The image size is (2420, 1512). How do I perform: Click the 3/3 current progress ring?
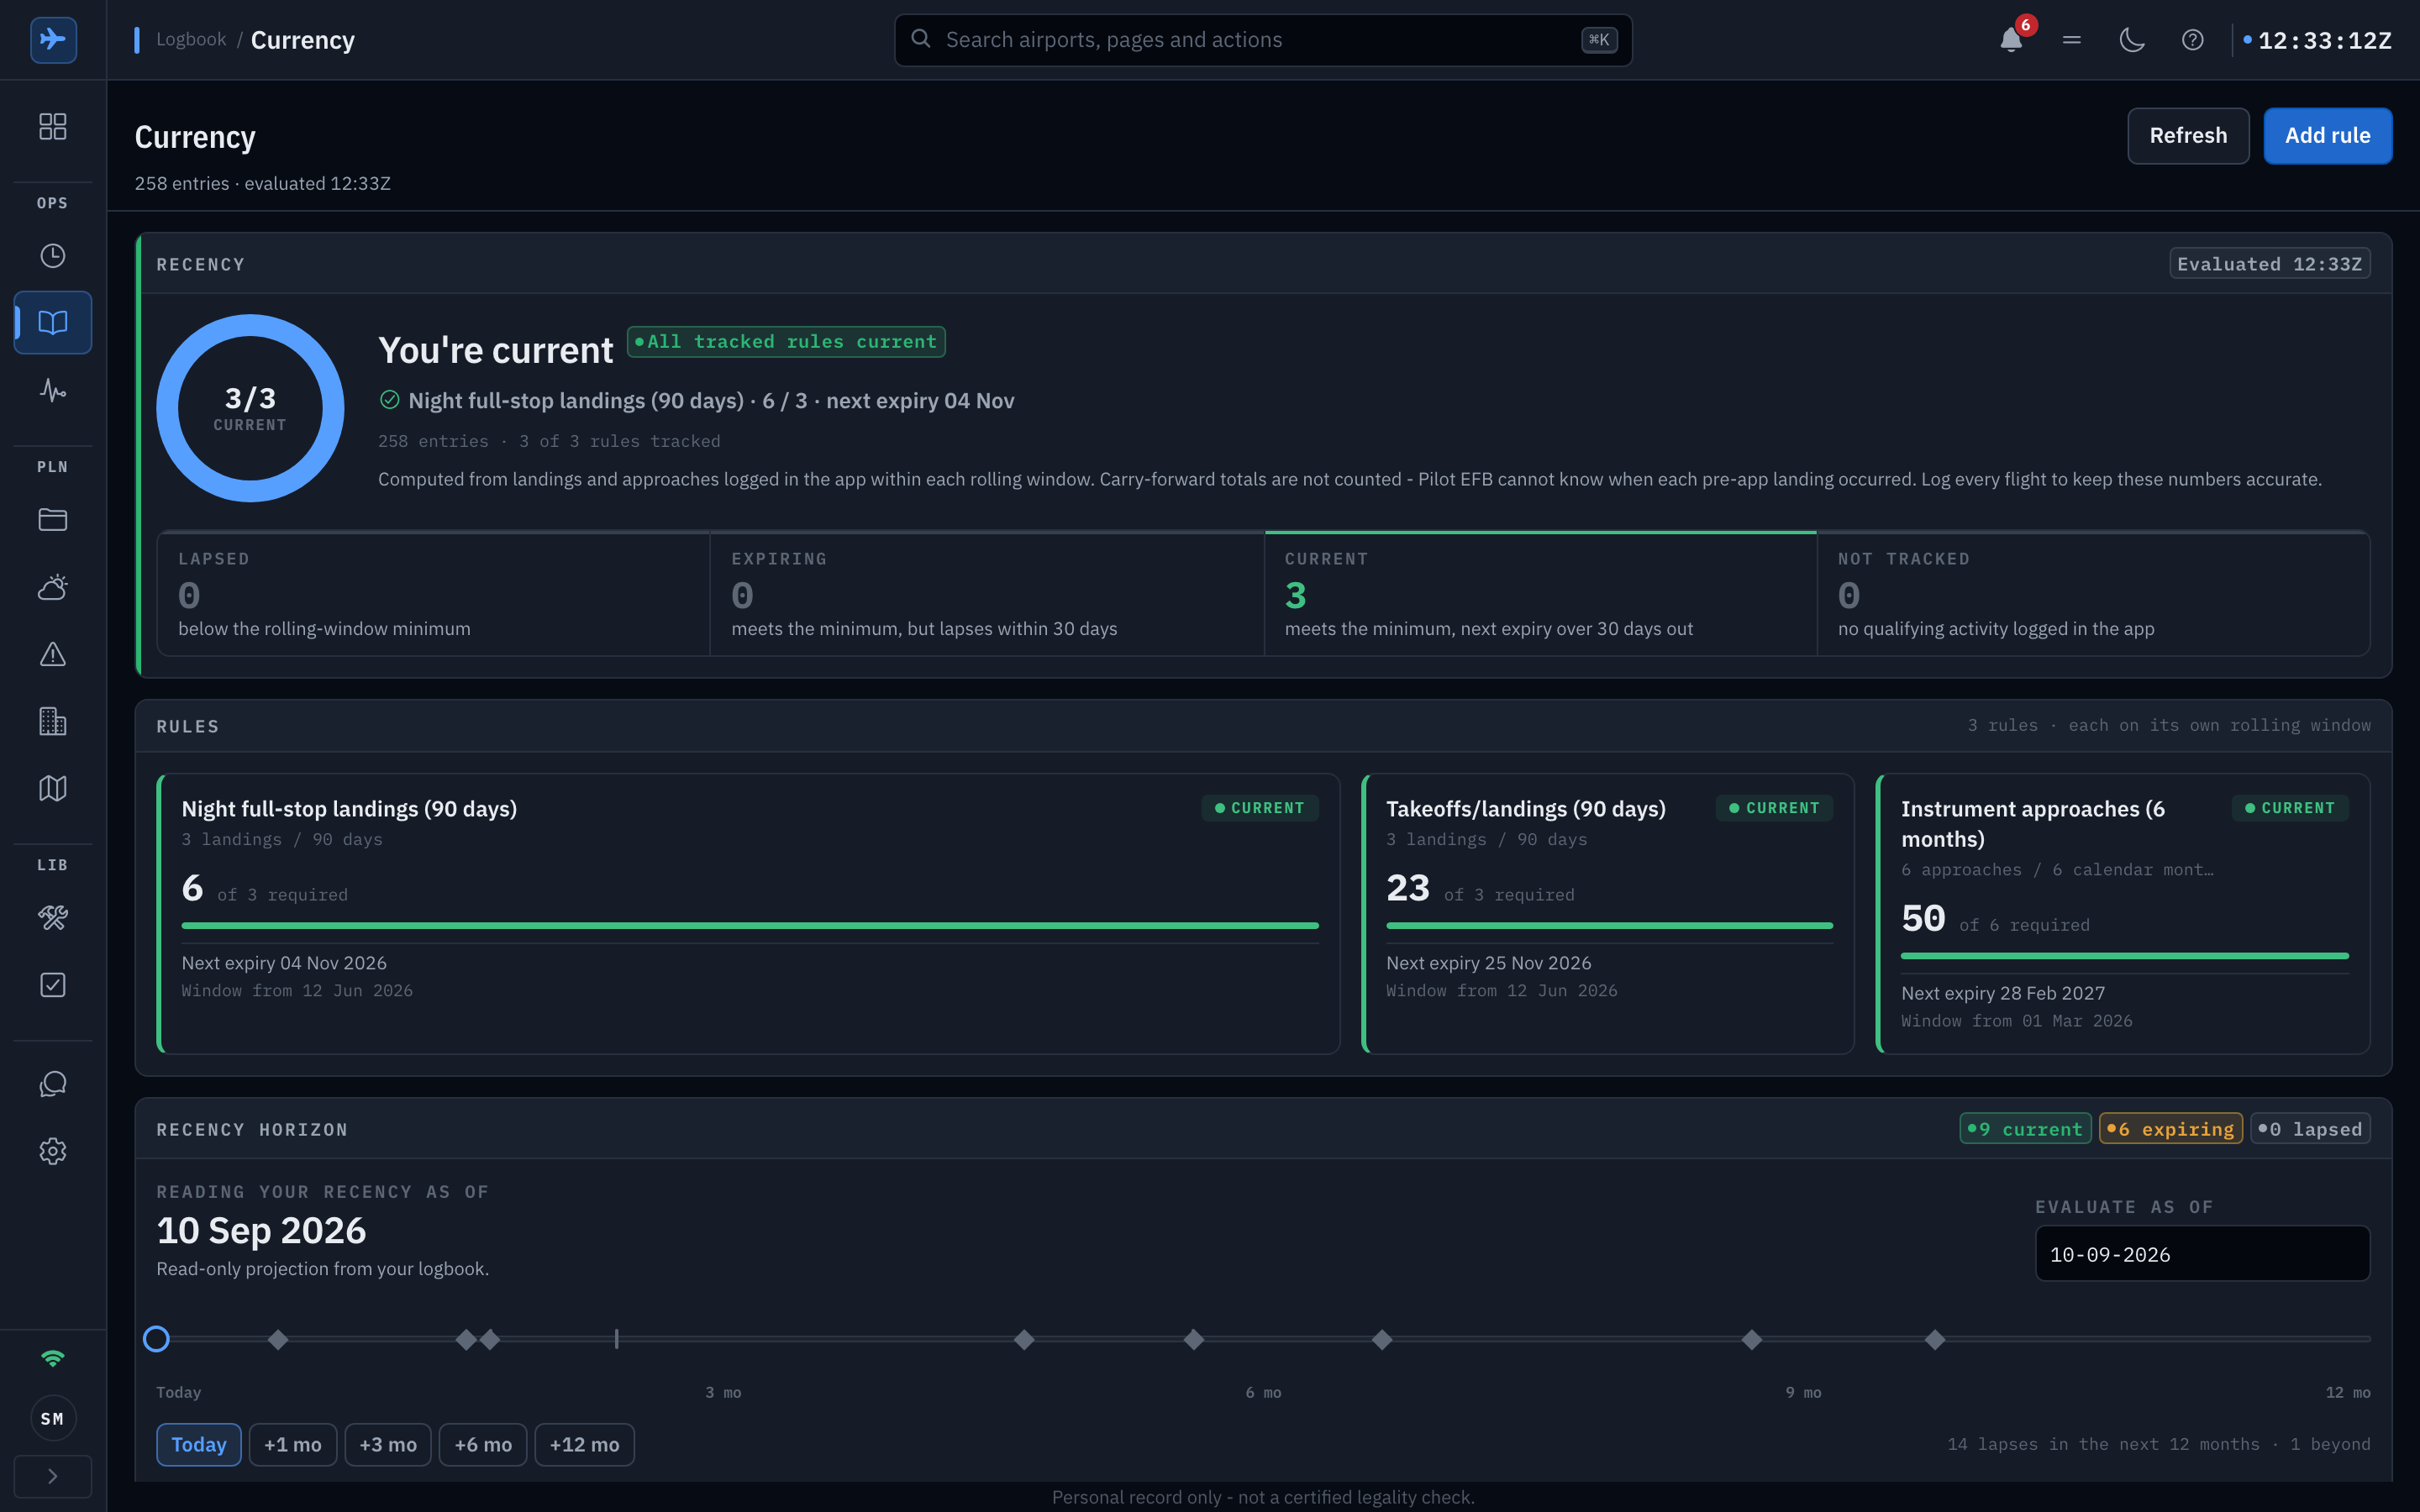(x=250, y=408)
